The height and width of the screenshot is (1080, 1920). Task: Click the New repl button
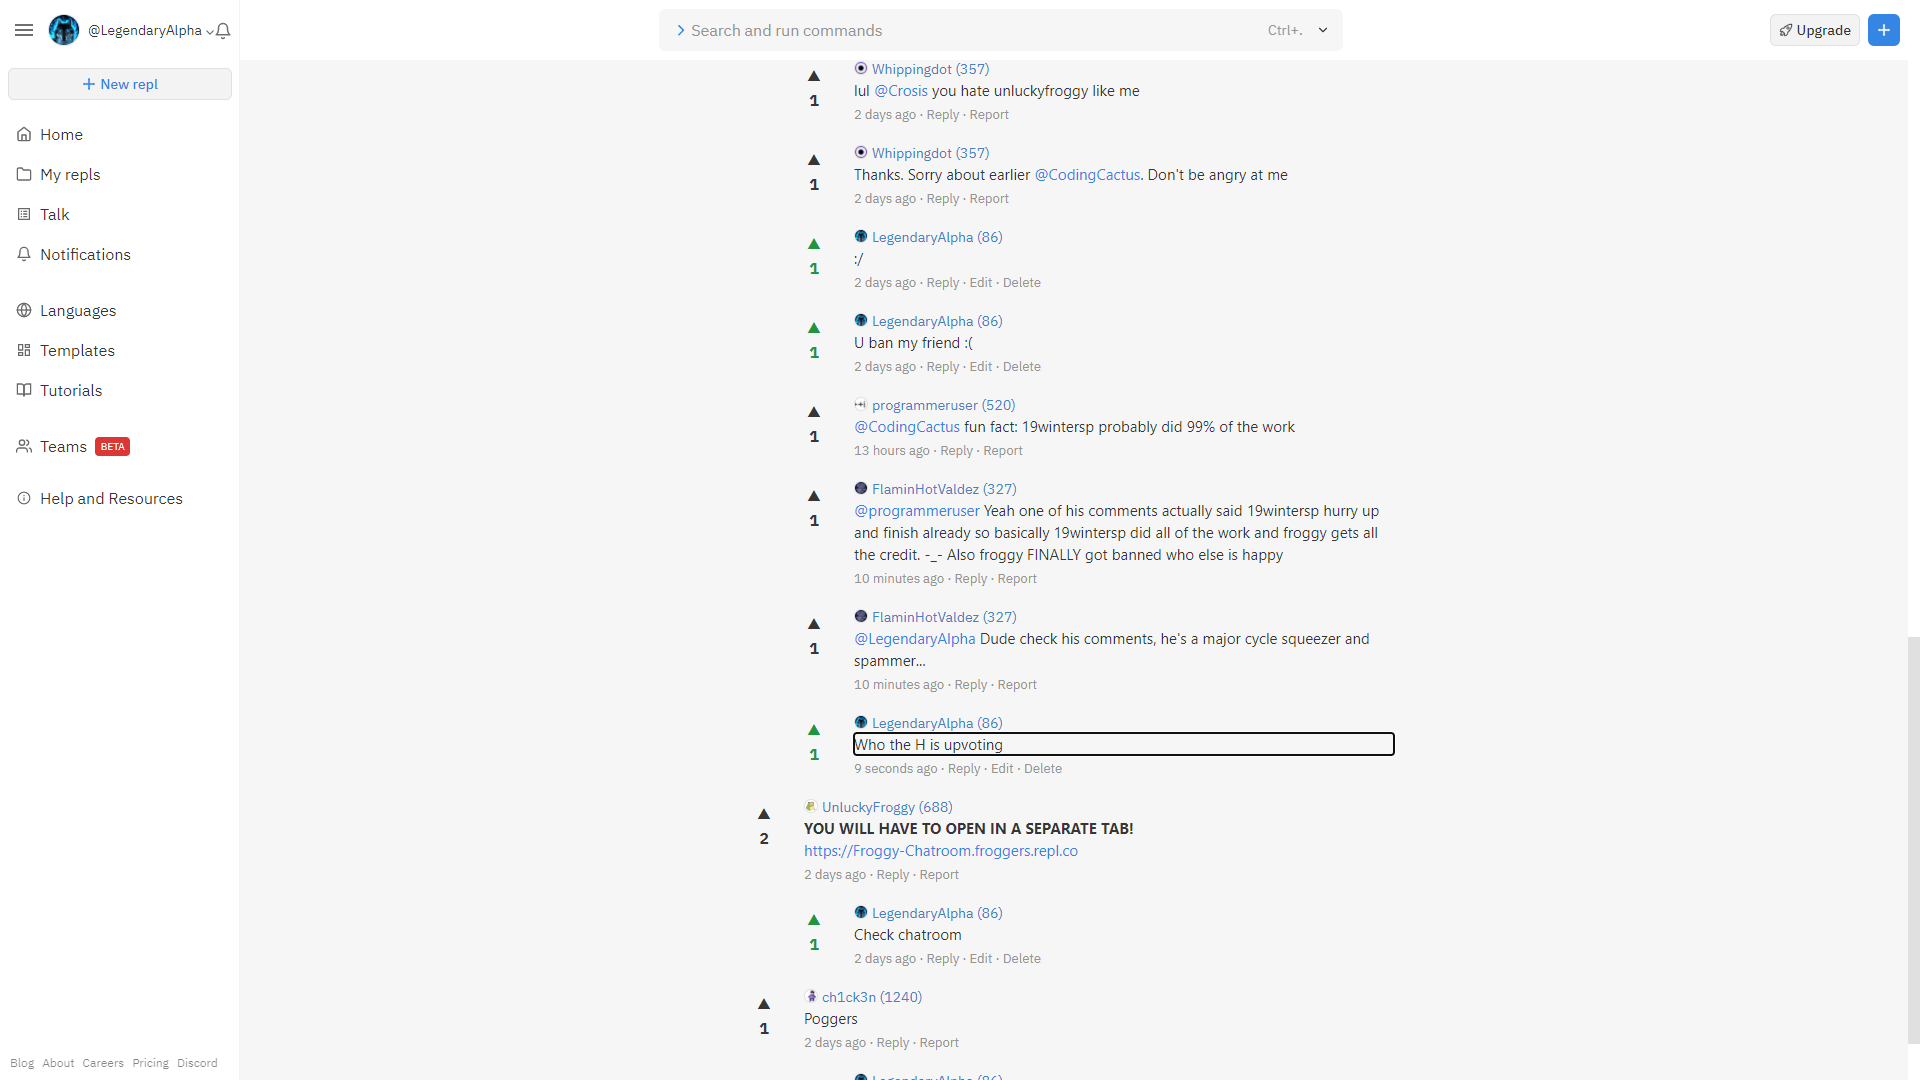pyautogui.click(x=120, y=84)
